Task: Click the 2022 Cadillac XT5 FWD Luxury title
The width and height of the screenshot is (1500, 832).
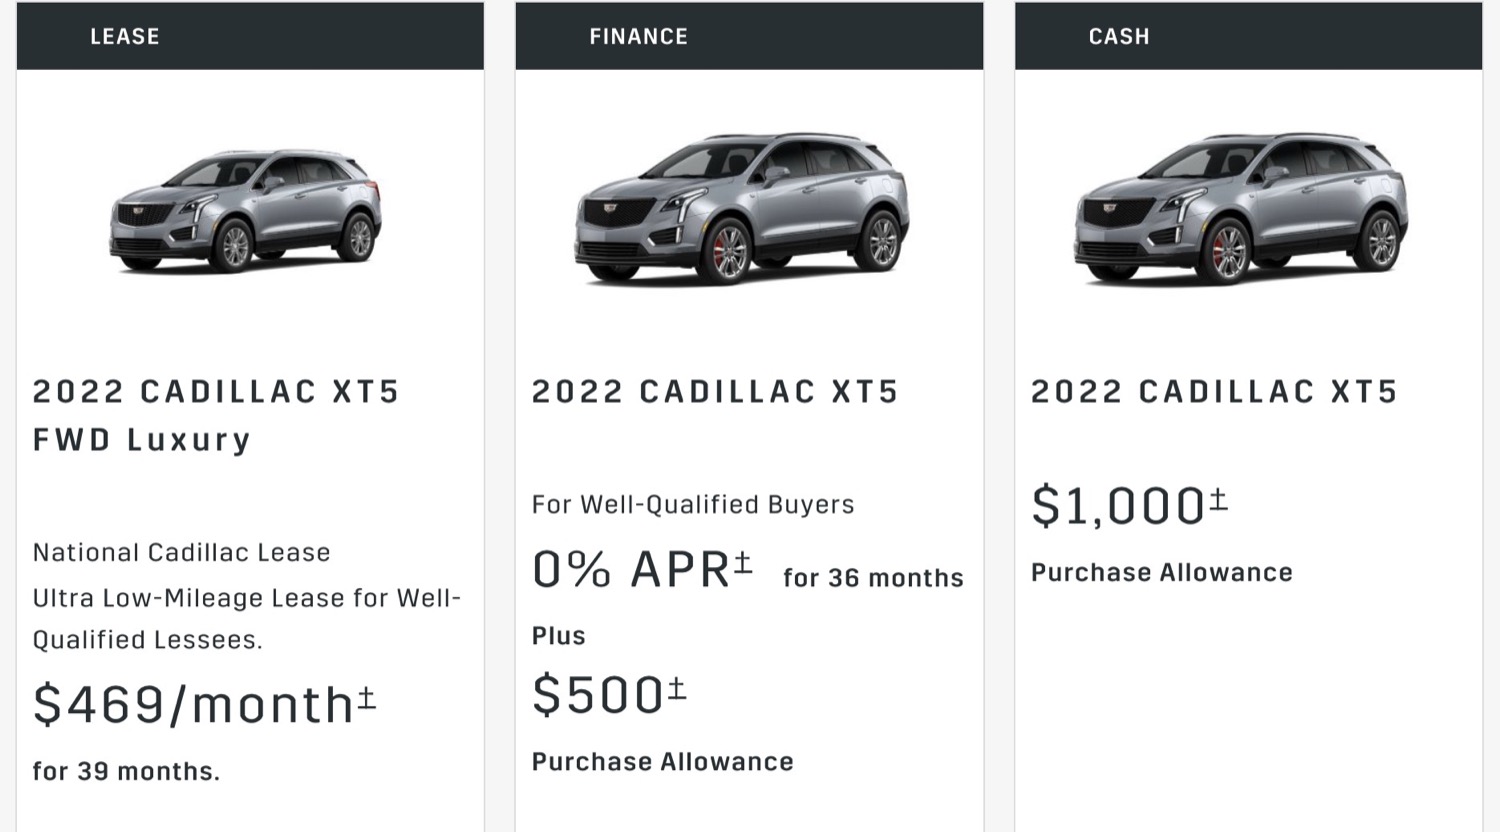Action: pos(216,415)
